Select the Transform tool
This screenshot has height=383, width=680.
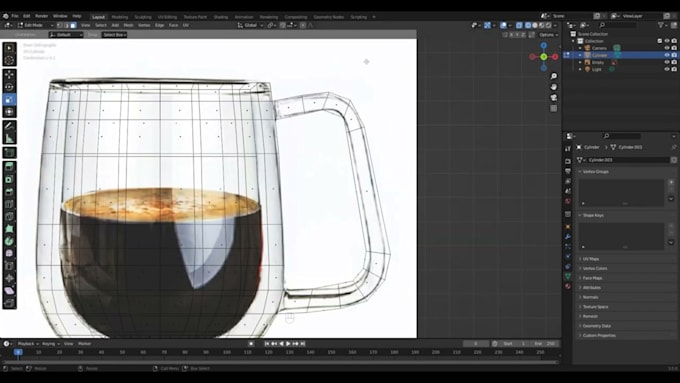[9, 112]
